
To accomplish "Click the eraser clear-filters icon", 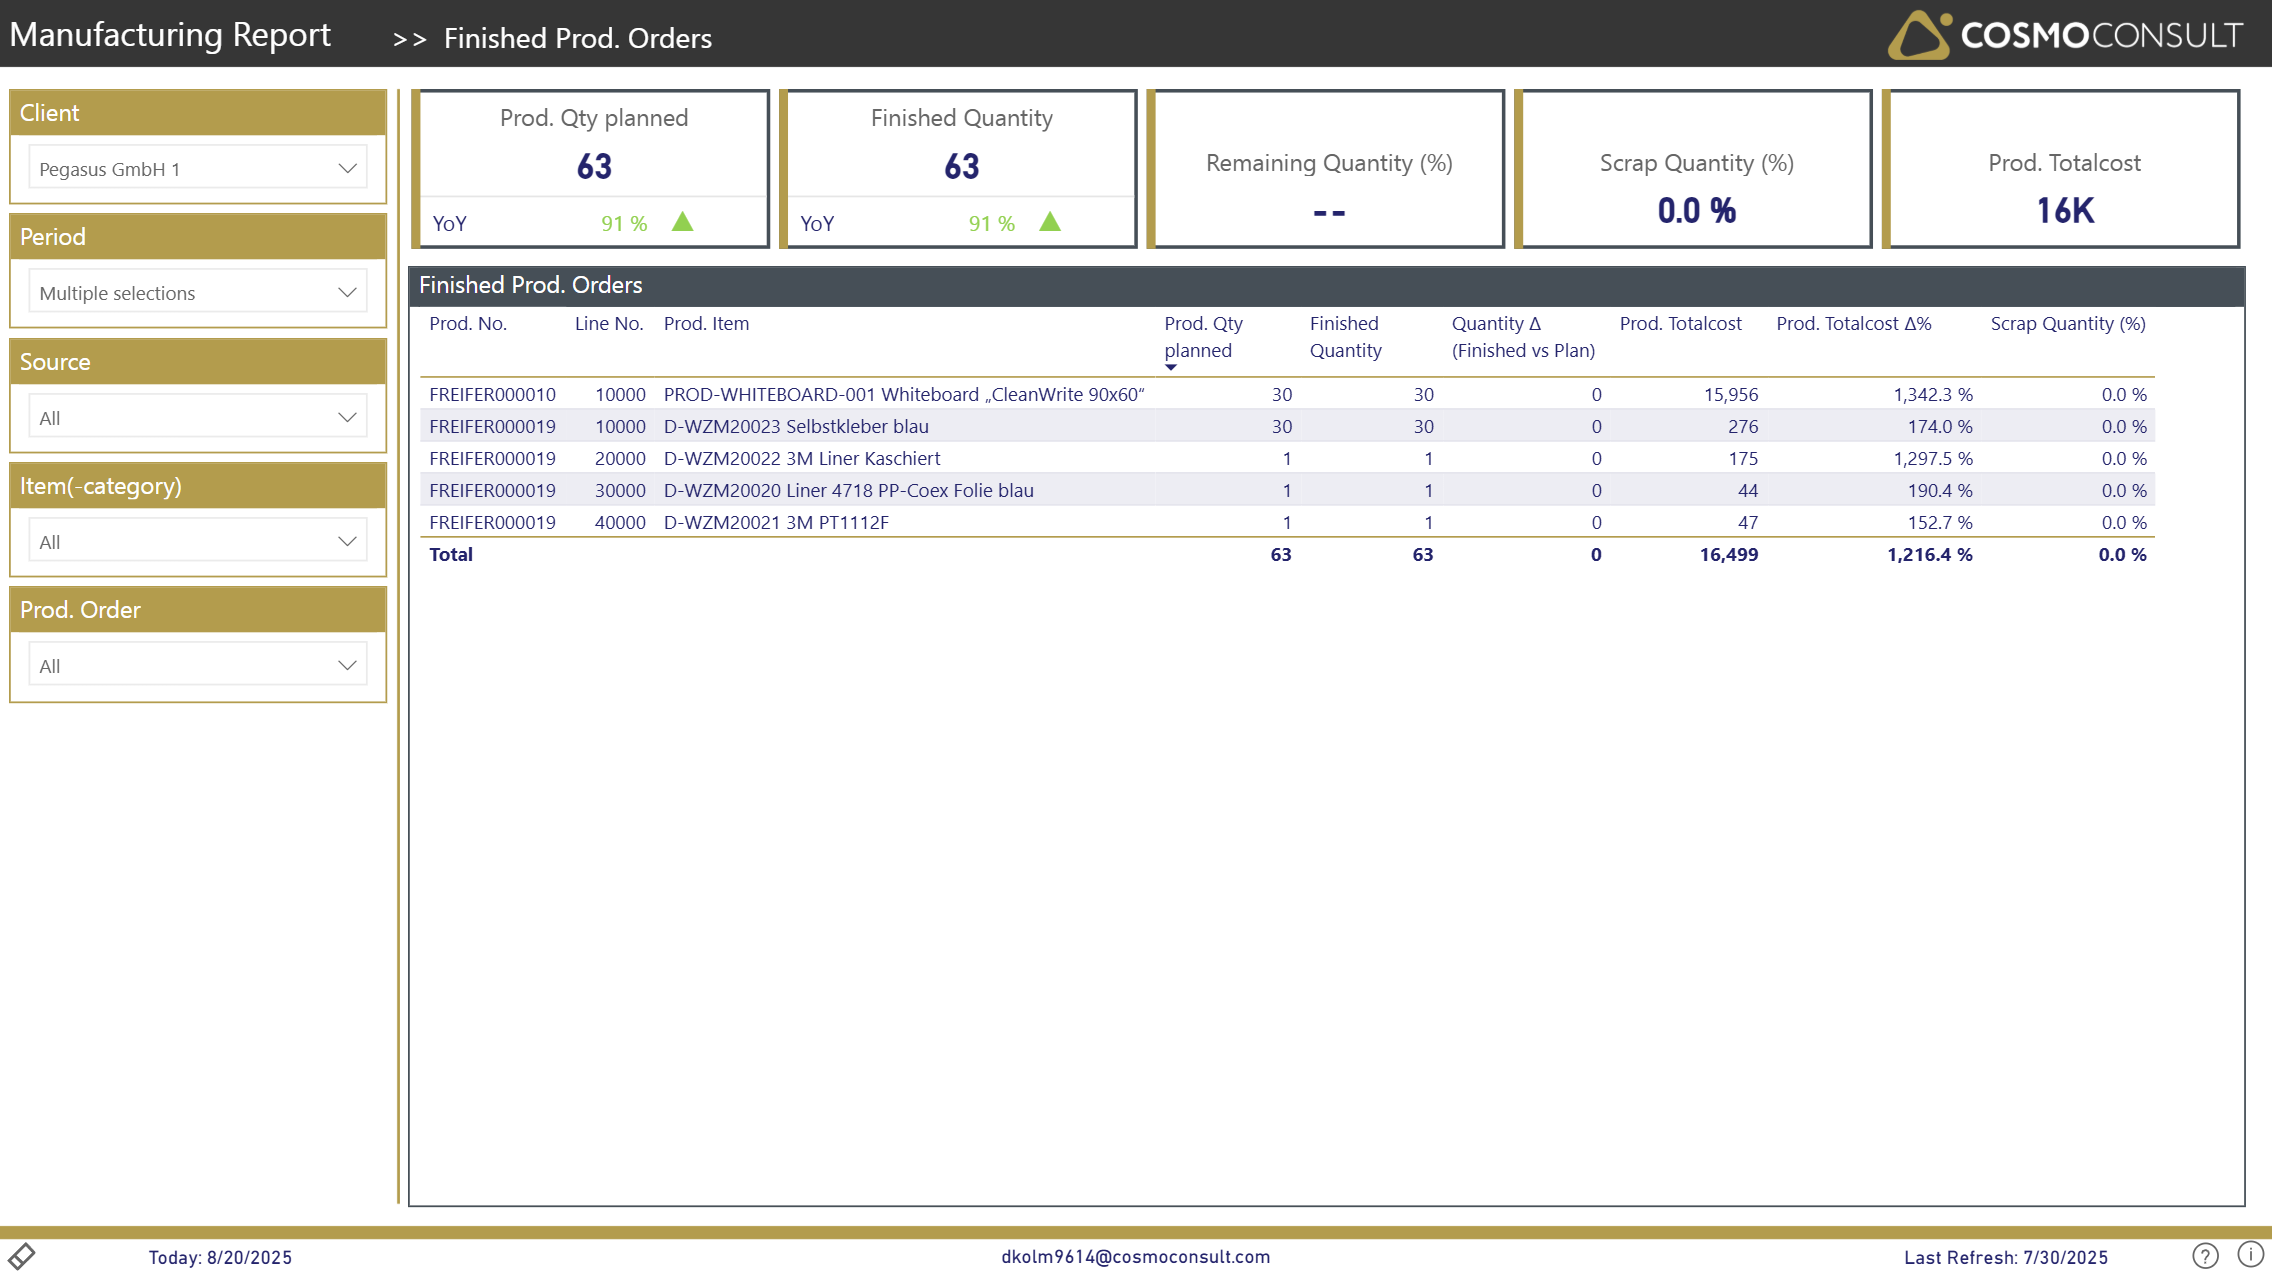I will [x=22, y=1255].
